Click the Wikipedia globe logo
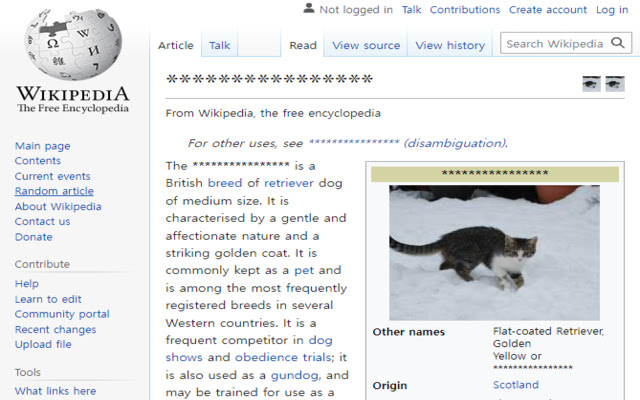Viewport: 640px width, 400px height. point(73,44)
